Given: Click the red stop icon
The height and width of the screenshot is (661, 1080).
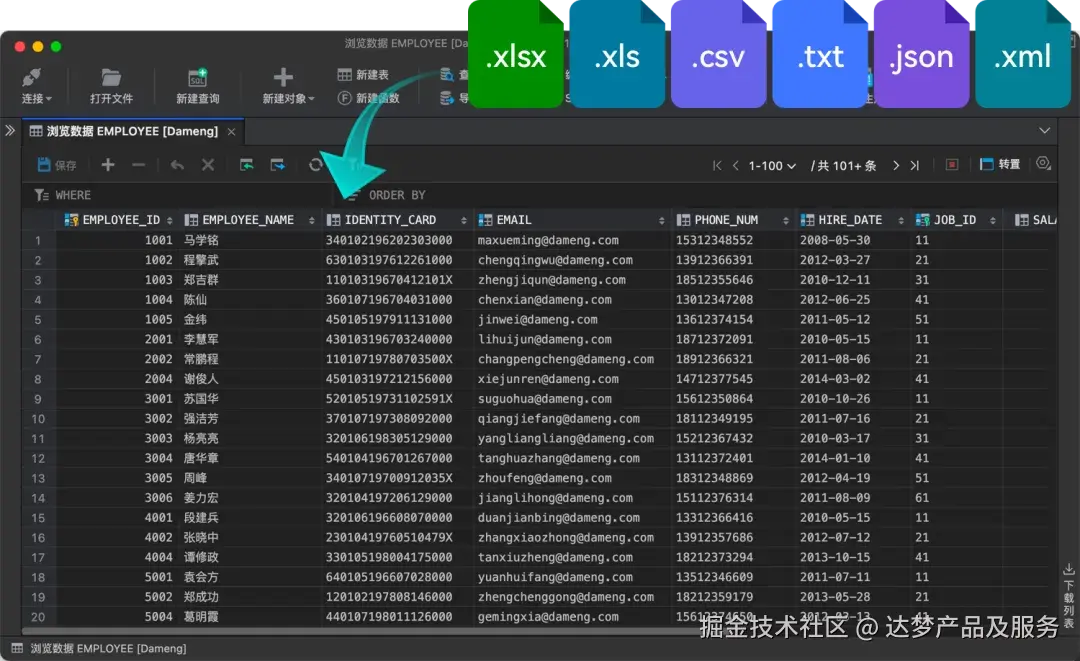Looking at the screenshot, I should click(x=952, y=165).
